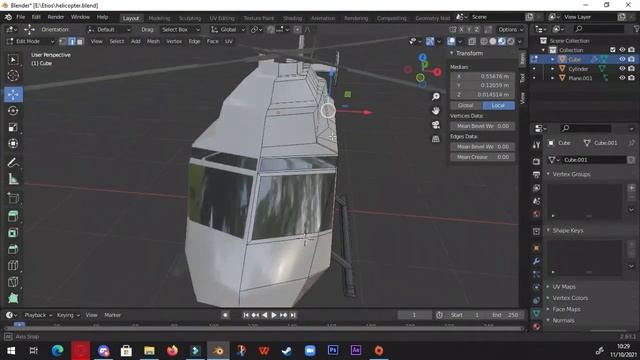Viewport: 640px width, 360px height.
Task: Expand the UV Maps panel
Action: coord(549,287)
